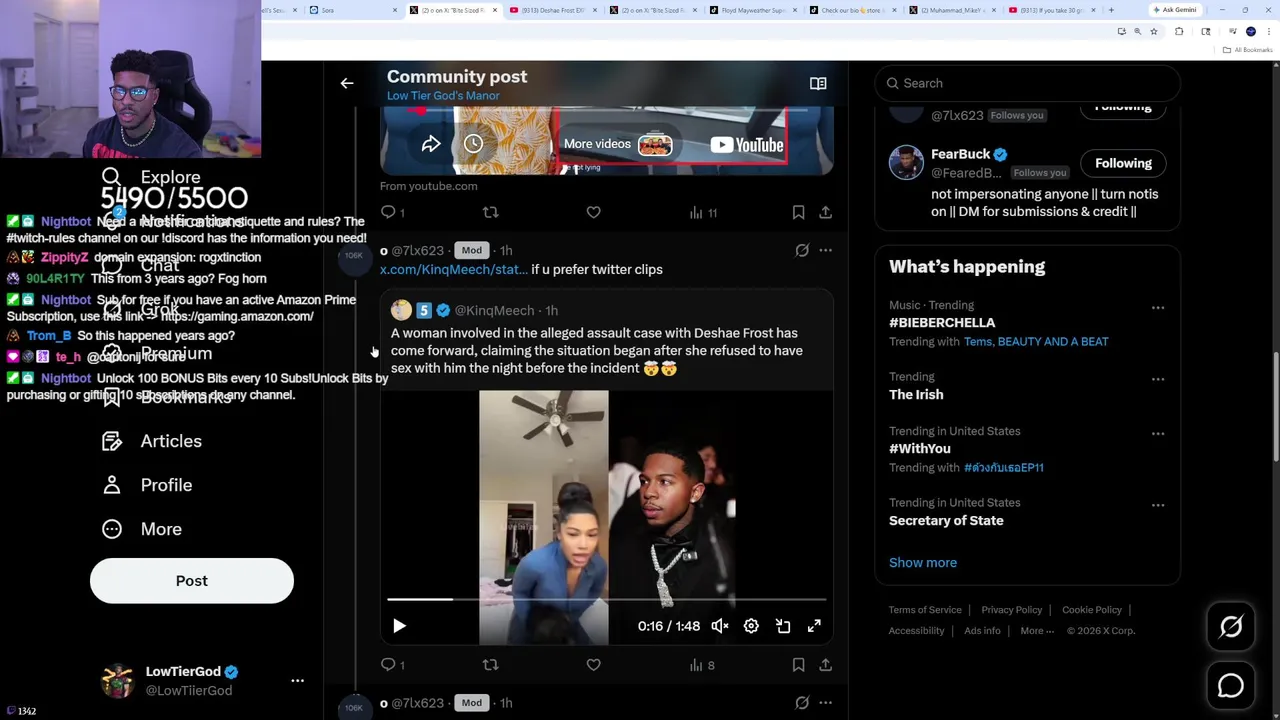Open FearBuck's profile name

961,154
